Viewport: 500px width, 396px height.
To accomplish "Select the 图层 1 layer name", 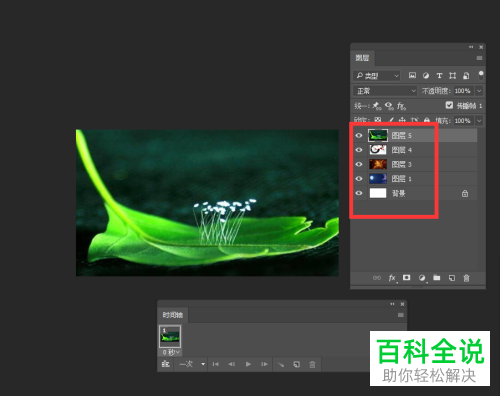I will 402,179.
